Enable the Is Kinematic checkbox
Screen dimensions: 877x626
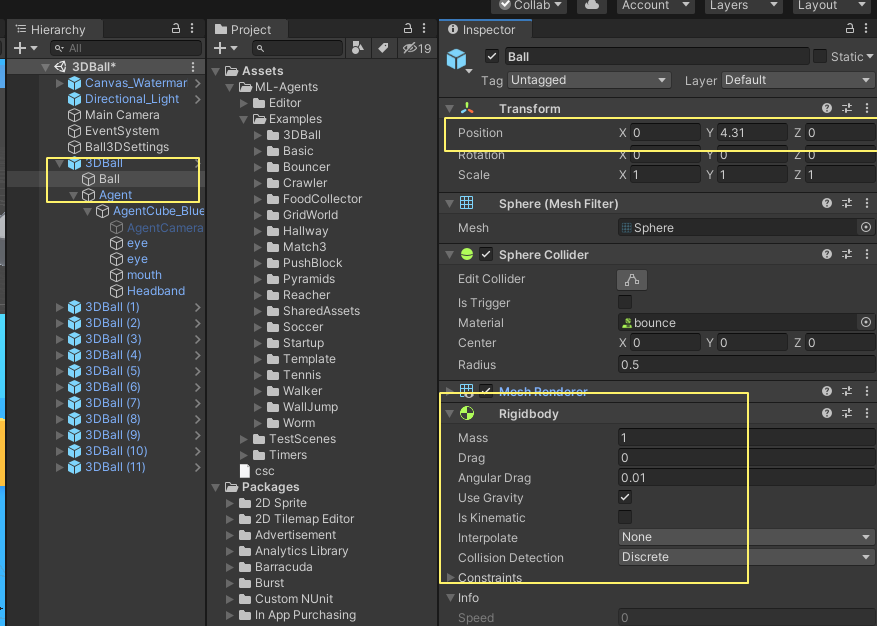click(625, 517)
